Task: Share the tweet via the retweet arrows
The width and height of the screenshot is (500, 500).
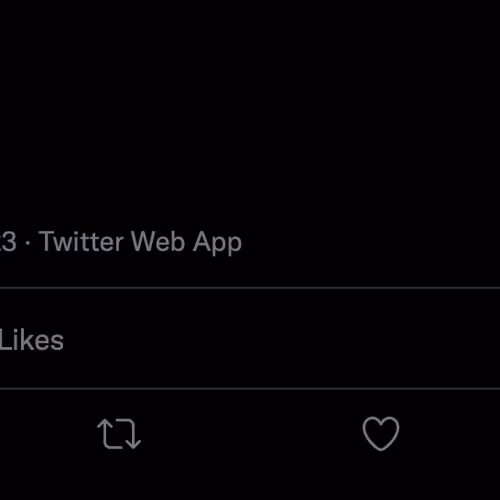Action: (x=119, y=434)
